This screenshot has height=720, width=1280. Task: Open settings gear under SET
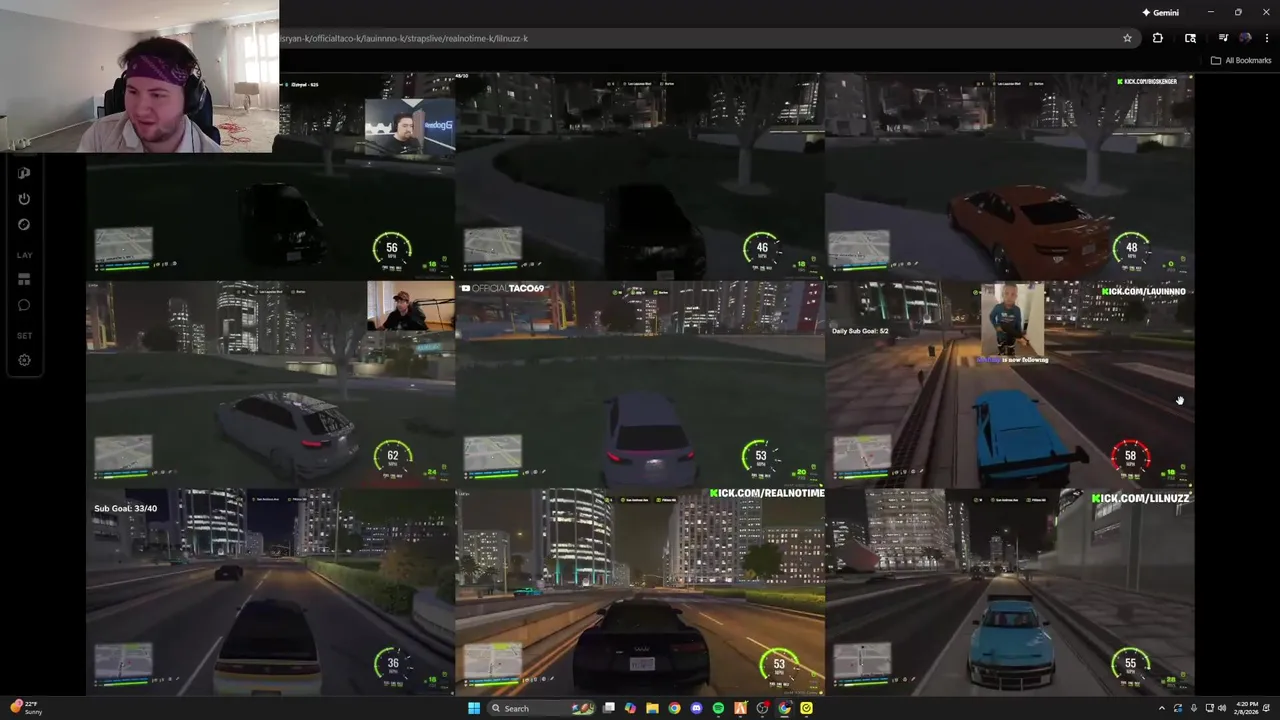[24, 360]
